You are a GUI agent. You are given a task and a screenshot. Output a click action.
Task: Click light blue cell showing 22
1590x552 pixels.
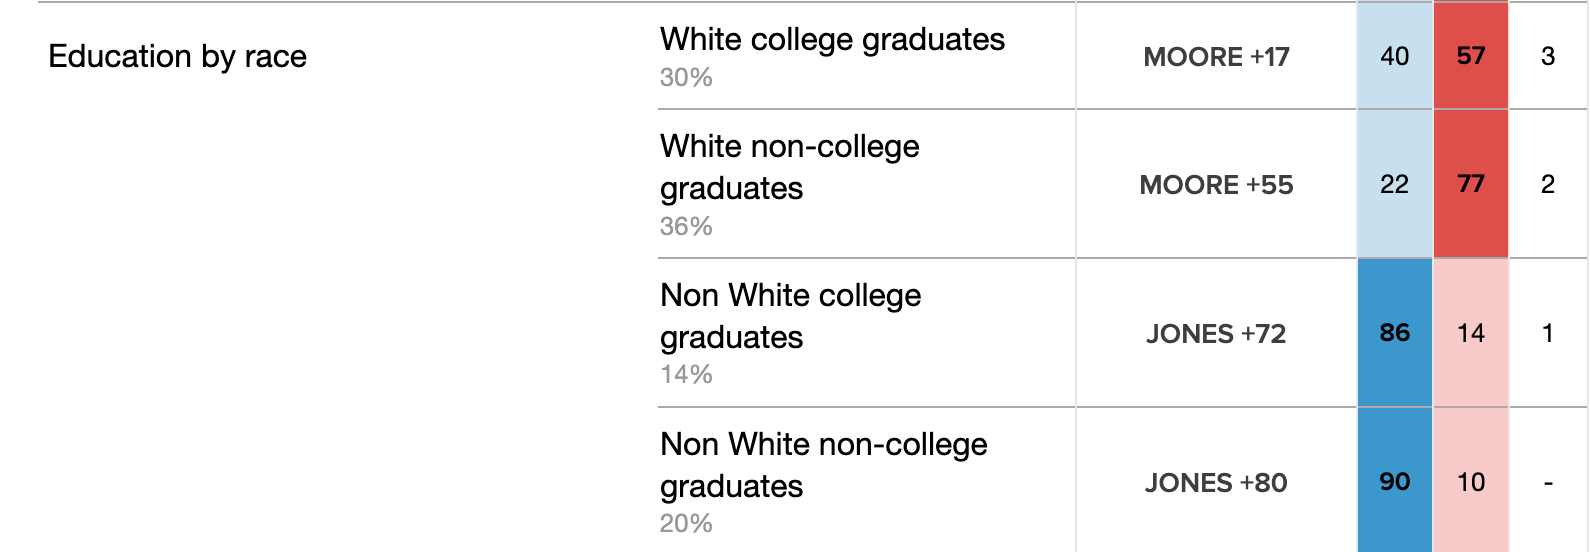pyautogui.click(x=1394, y=184)
